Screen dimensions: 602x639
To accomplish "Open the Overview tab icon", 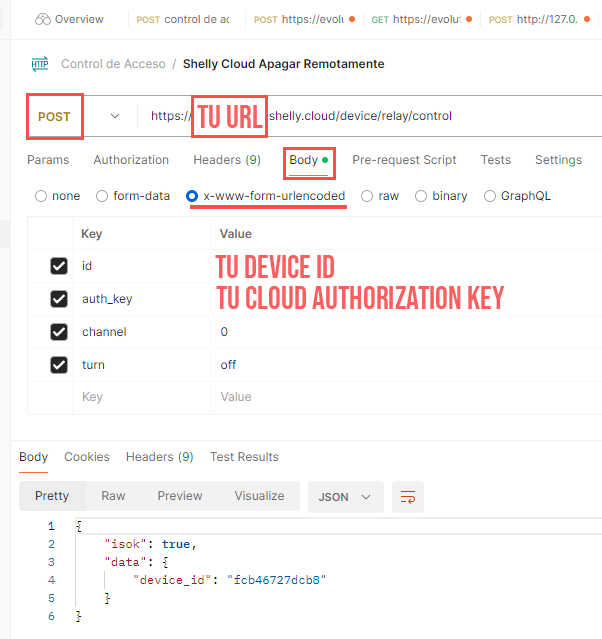I will click(x=42, y=19).
